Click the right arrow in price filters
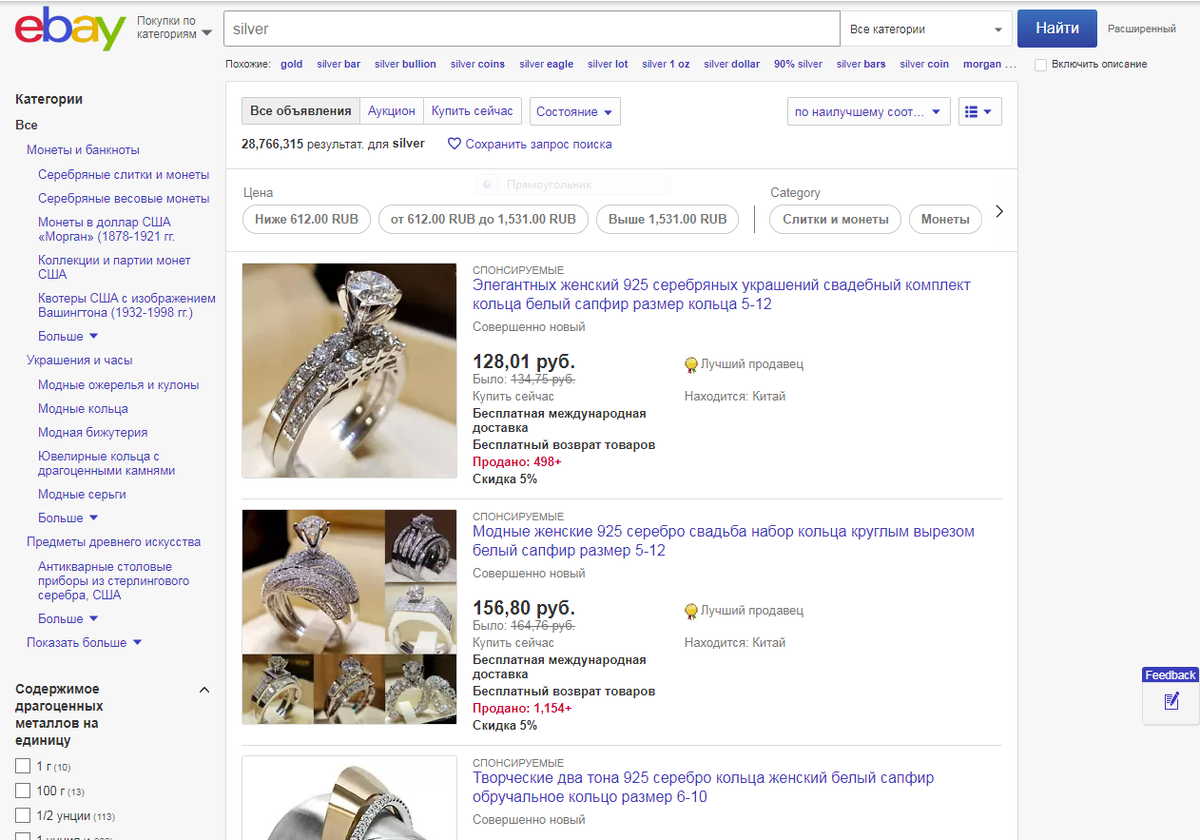This screenshot has height=840, width=1200. 999,212
